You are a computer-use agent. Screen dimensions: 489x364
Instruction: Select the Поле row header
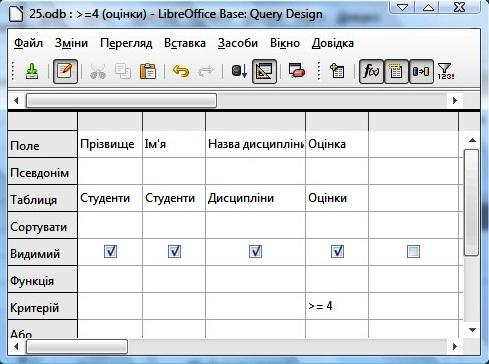(x=42, y=144)
